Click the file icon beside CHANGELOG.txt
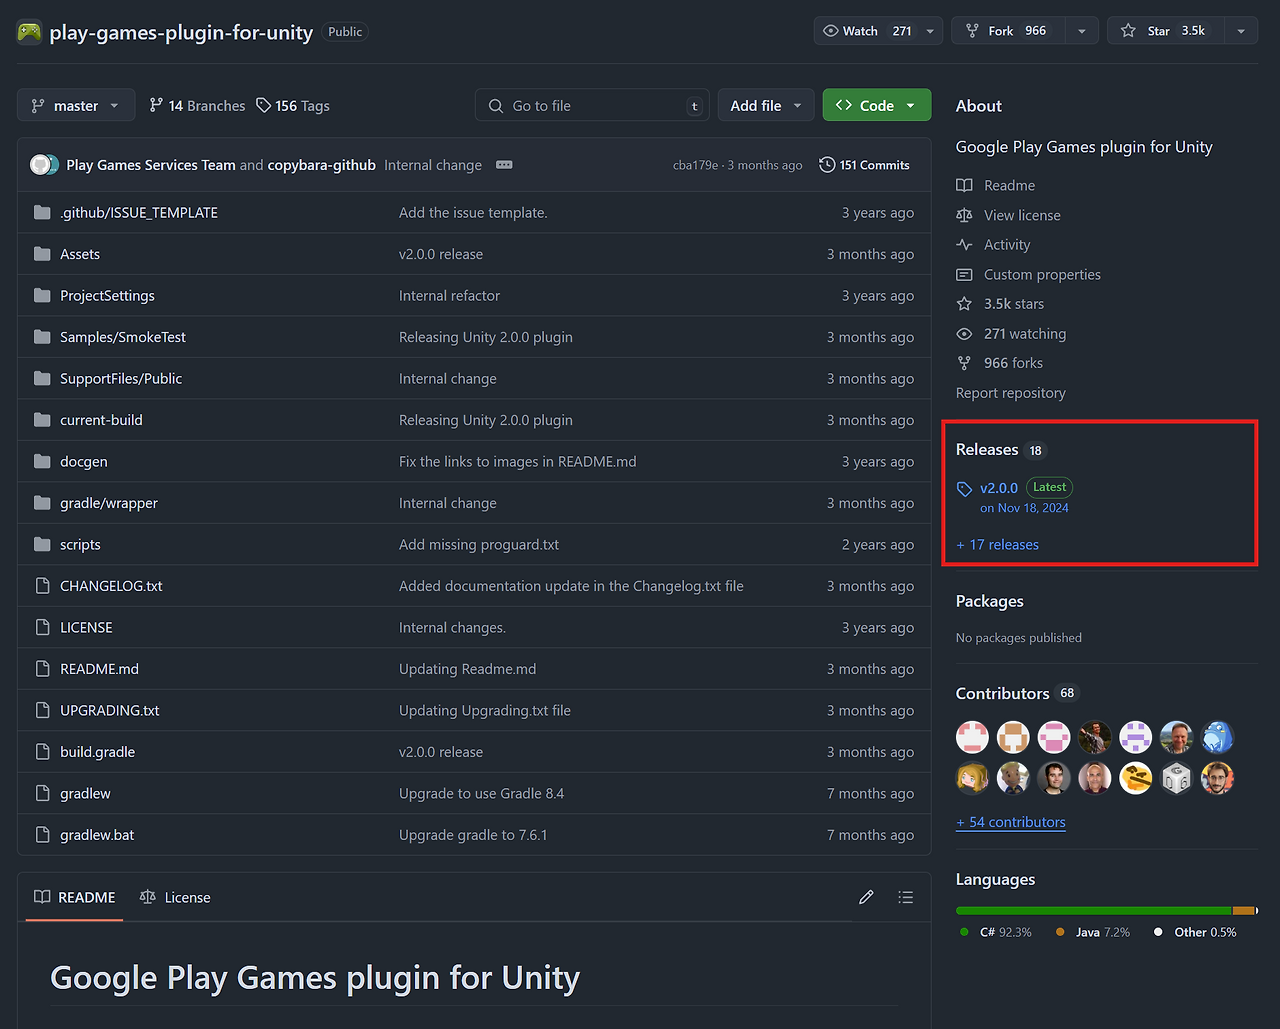The image size is (1280, 1029). pyautogui.click(x=42, y=586)
